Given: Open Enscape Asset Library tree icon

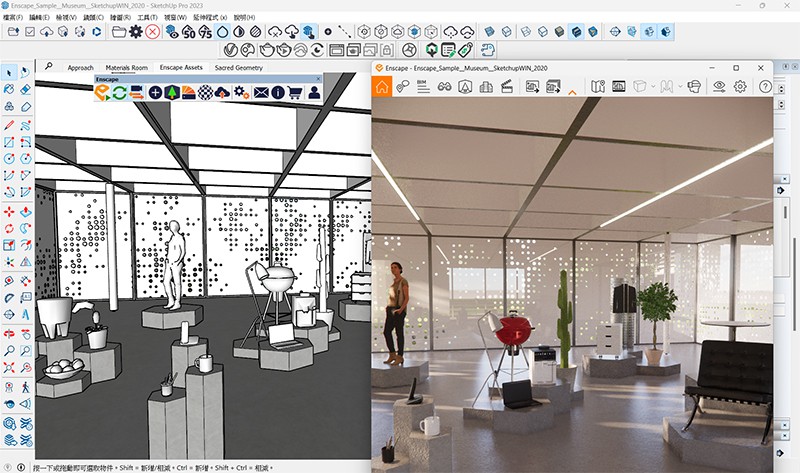Looking at the screenshot, I should [172, 92].
